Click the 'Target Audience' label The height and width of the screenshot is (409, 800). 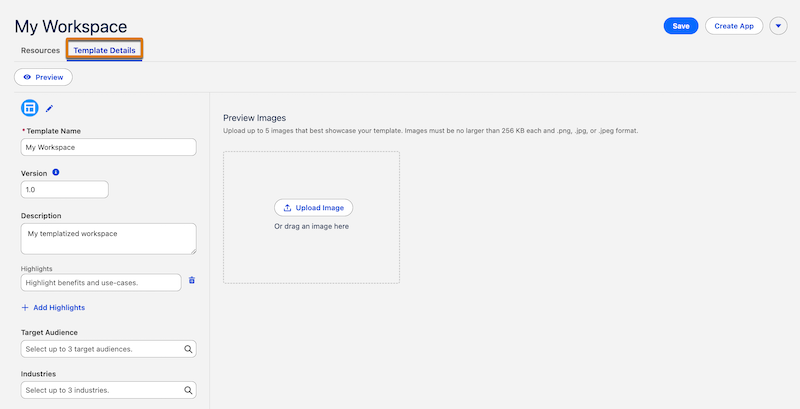[x=49, y=333]
